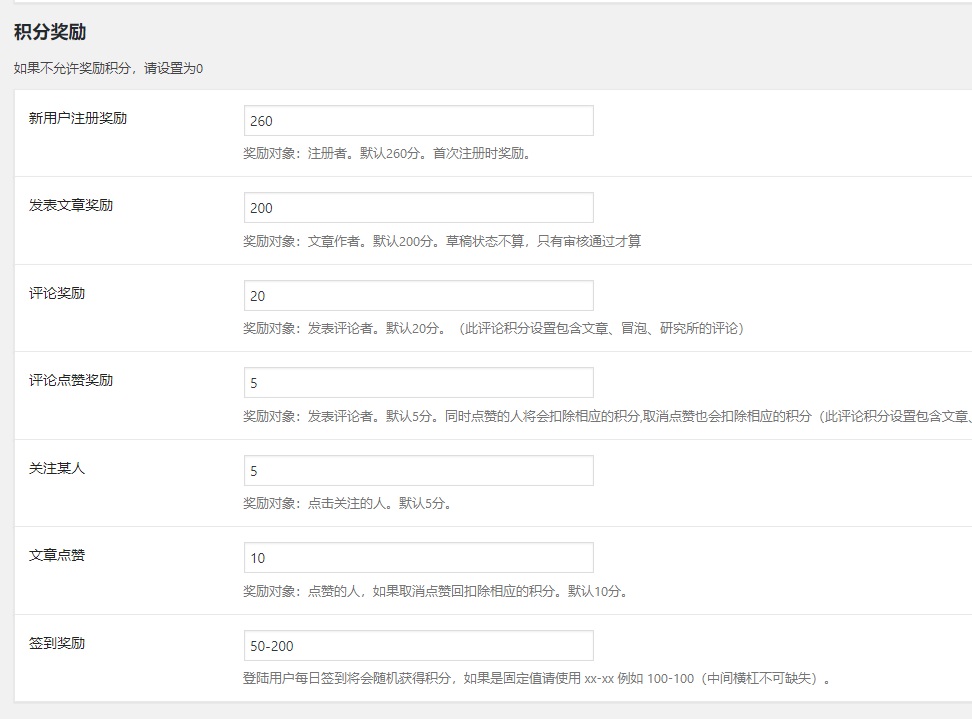Focus the 关注某人 points field
The image size is (972, 719).
coord(418,470)
